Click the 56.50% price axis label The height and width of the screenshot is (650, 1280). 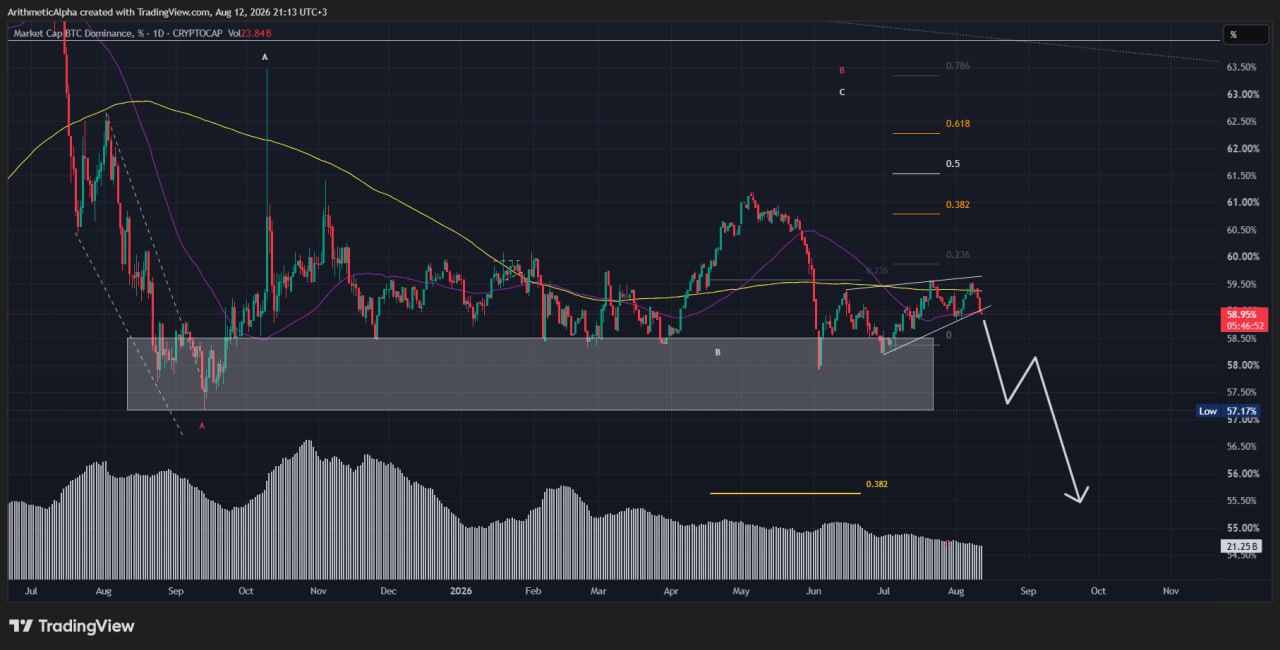(1241, 446)
